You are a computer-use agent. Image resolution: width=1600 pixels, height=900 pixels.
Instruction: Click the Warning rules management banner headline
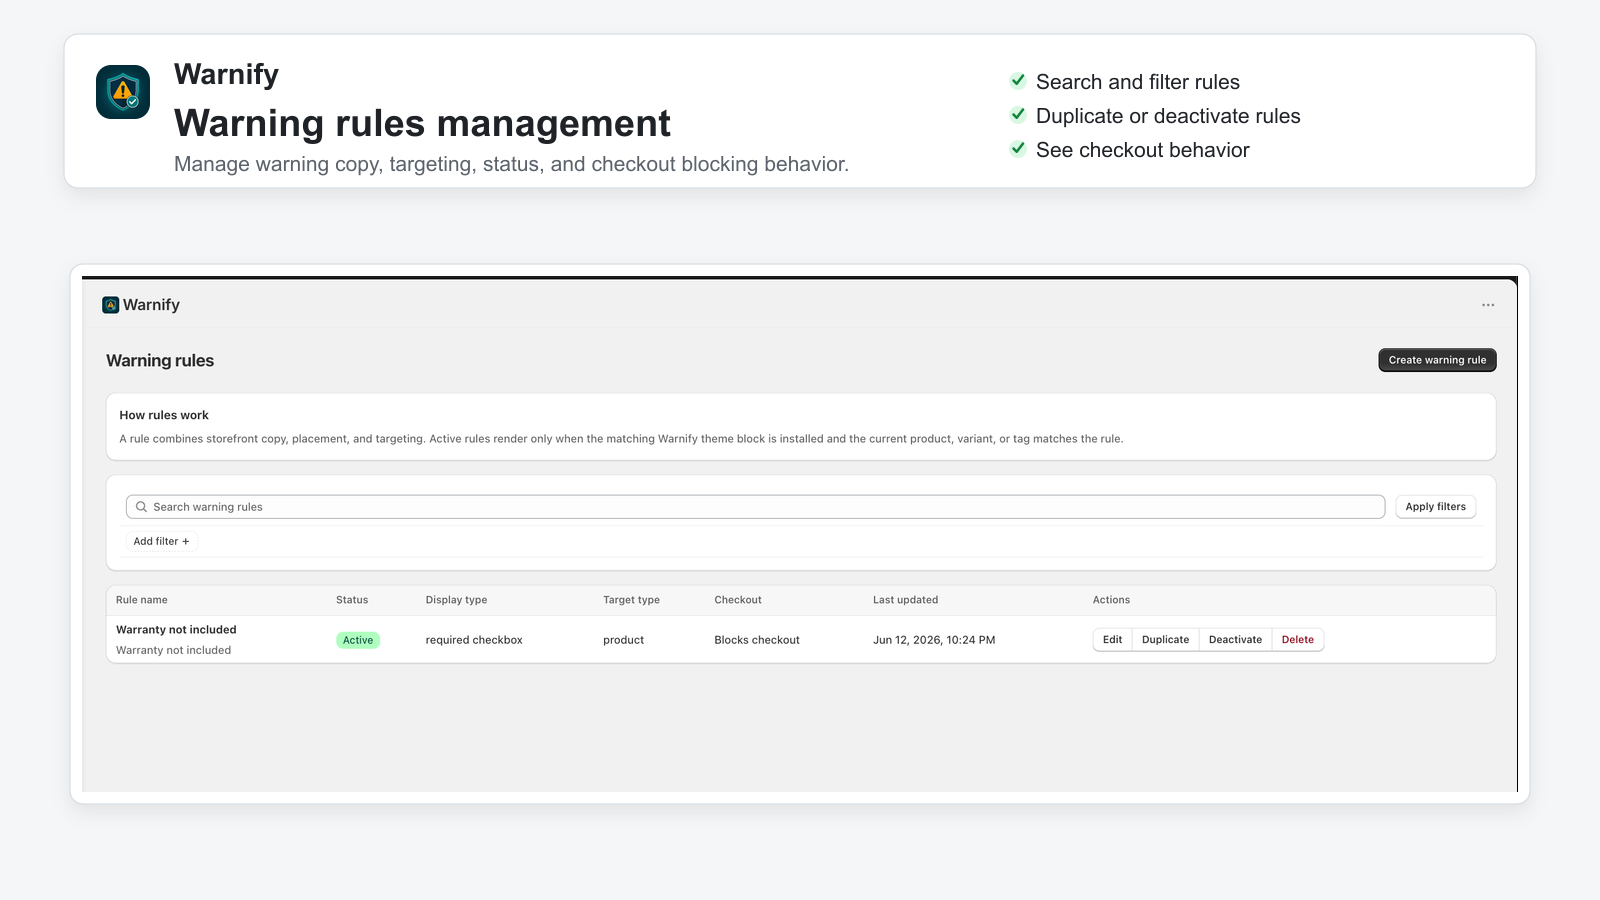(422, 123)
